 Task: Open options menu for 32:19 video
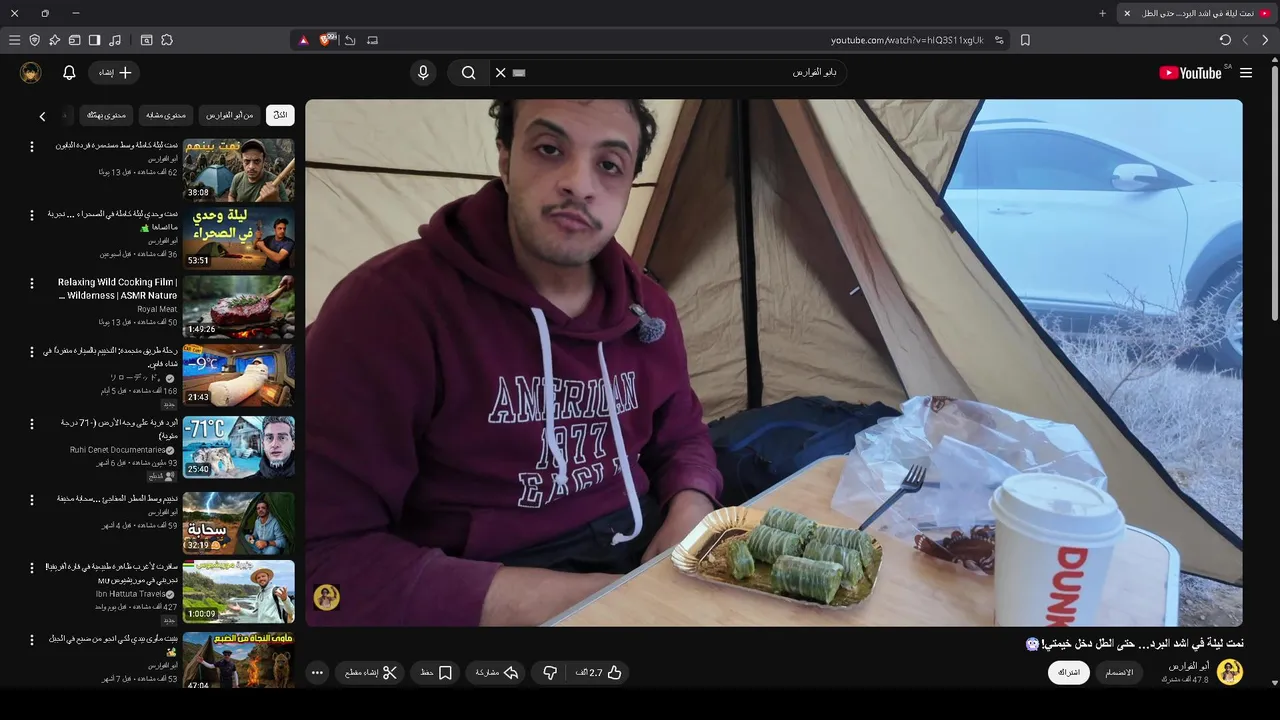tap(31, 499)
